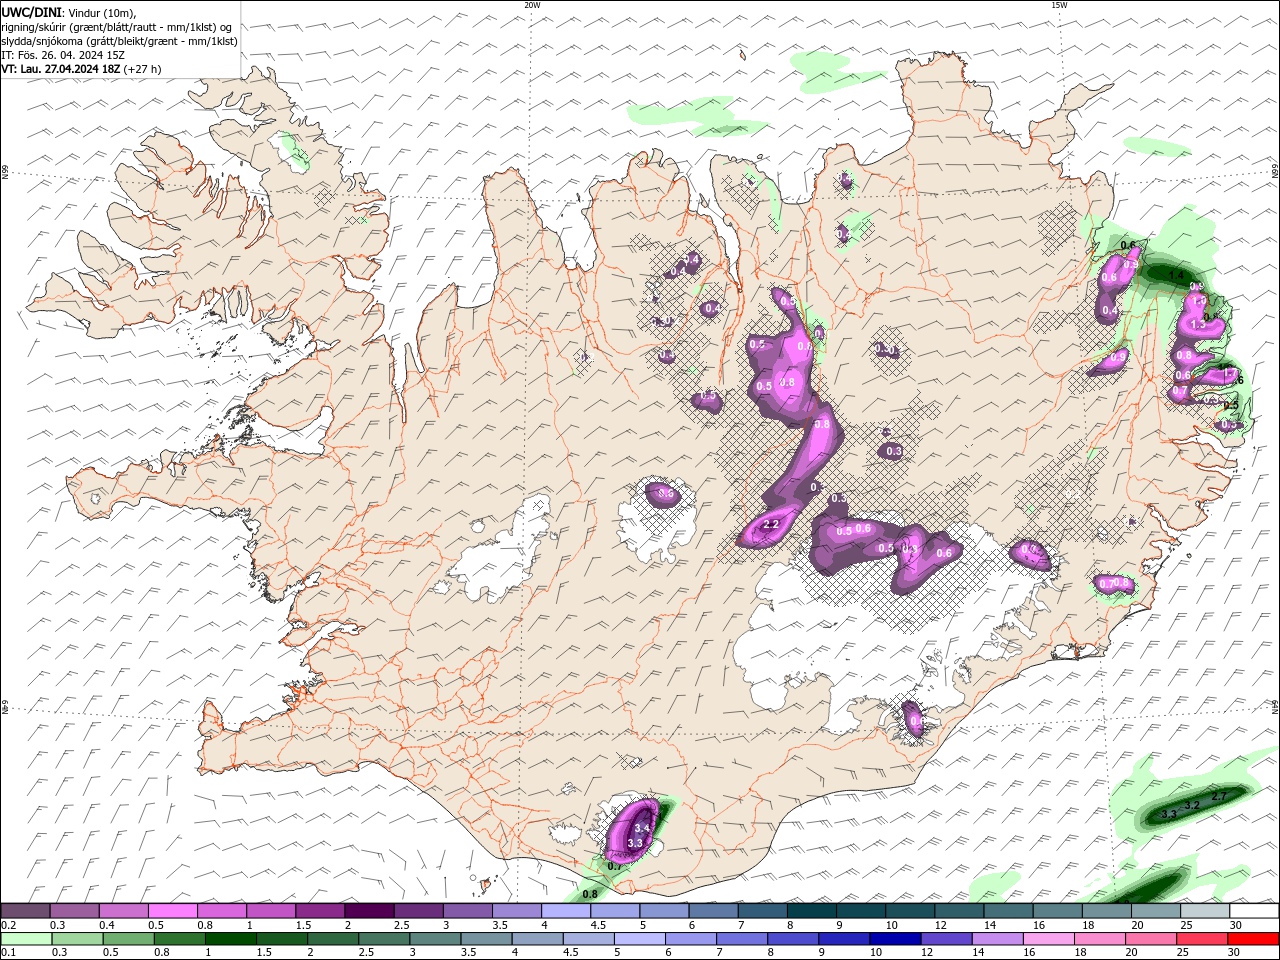Click the 'rigning/skúrir' legend description line

coord(117,26)
